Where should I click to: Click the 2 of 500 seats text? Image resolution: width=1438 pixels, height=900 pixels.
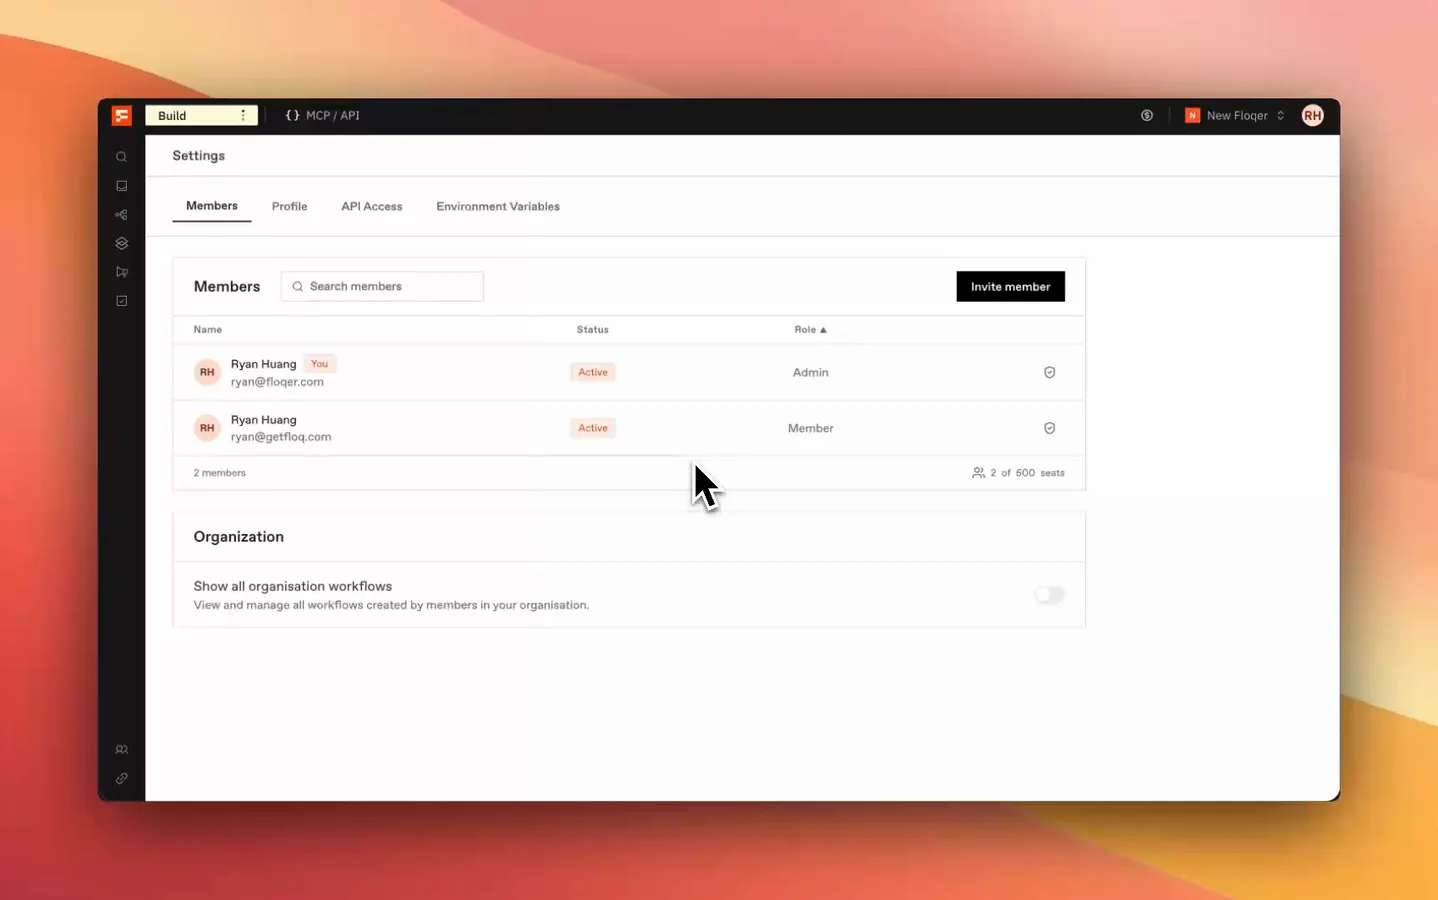1018,473
